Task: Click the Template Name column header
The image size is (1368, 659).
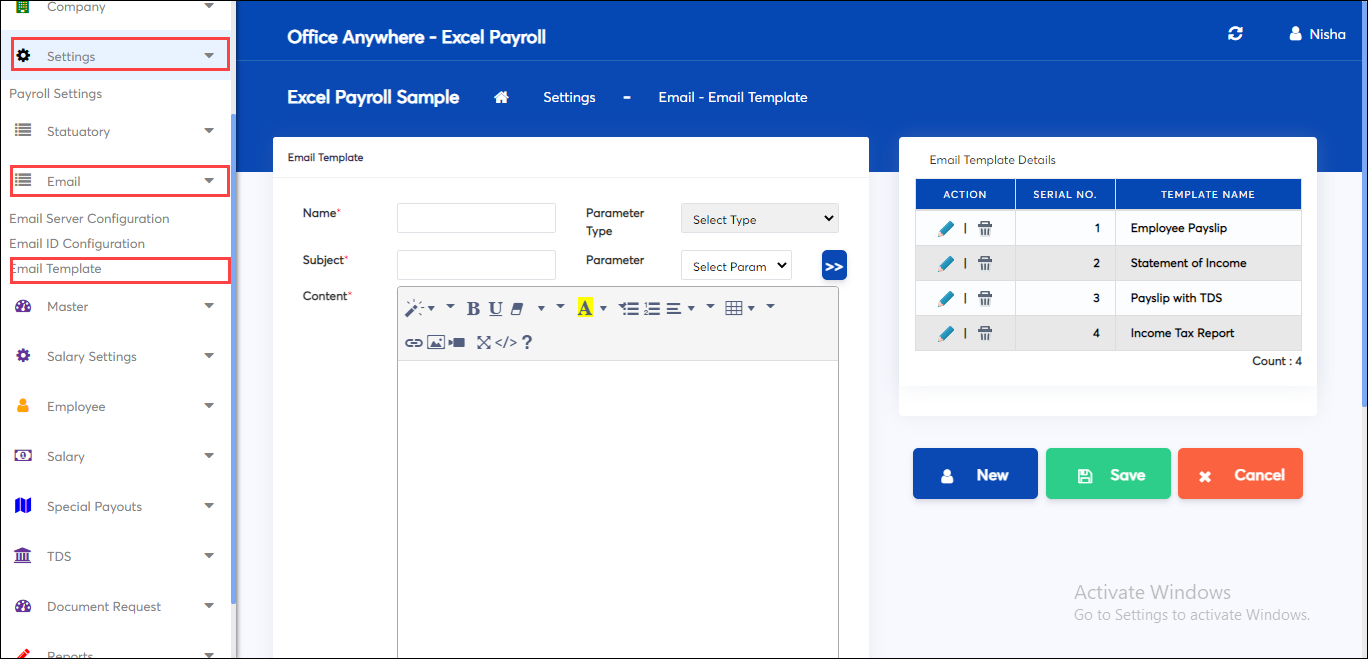Action: click(x=1208, y=194)
